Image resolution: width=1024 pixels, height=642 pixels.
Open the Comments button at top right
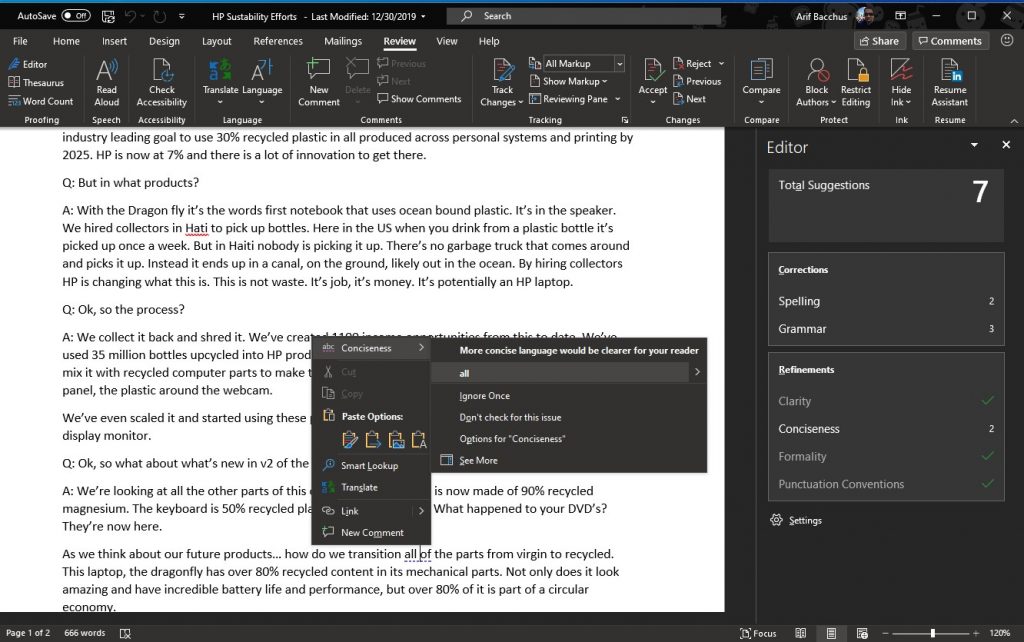point(950,40)
